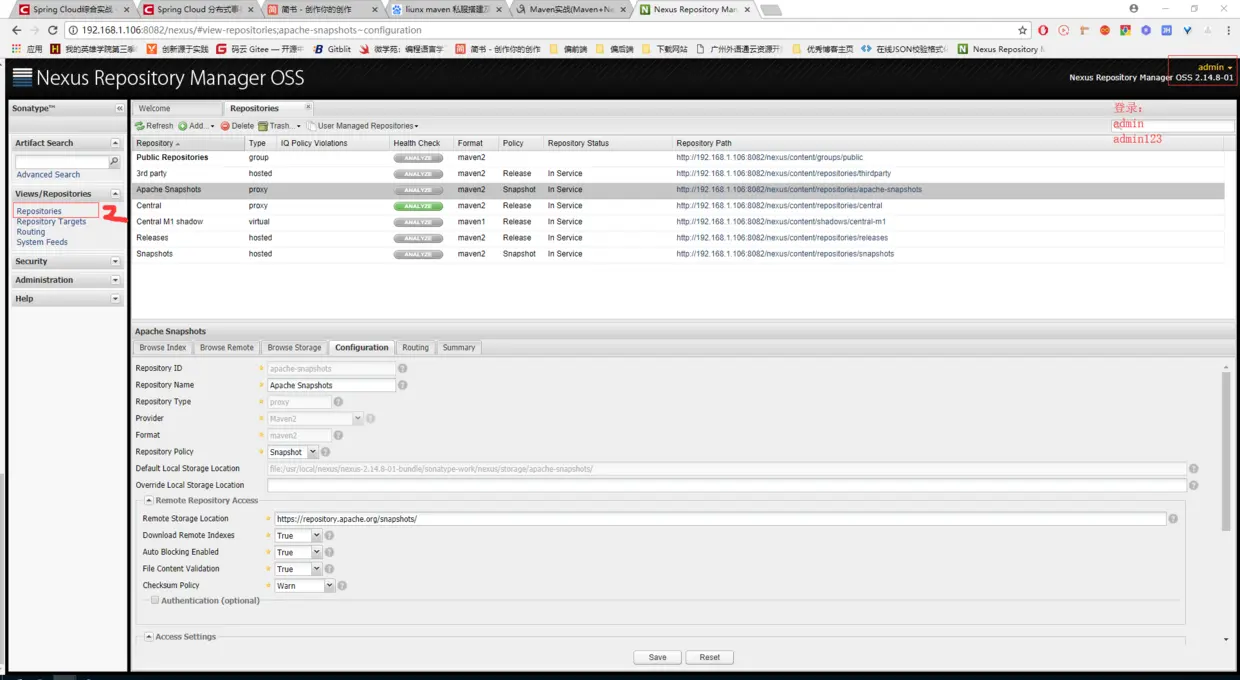
Task: Open the Repositories link in sidebar
Action: [x=39, y=211]
